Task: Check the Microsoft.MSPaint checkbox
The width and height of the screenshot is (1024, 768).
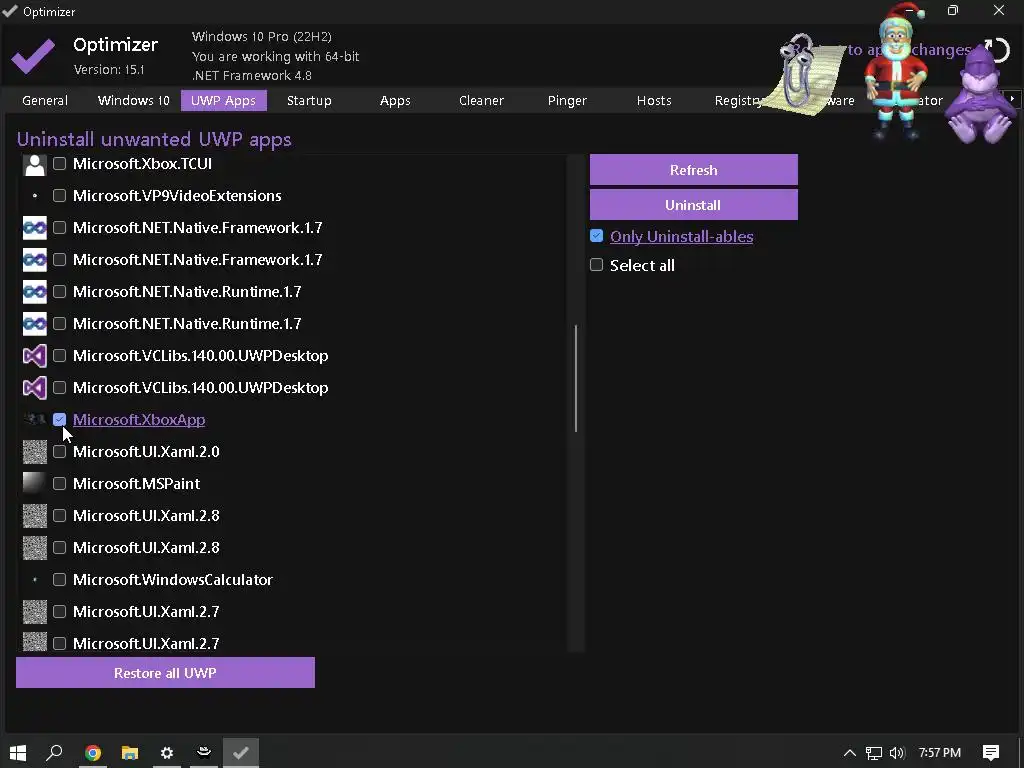Action: pos(59,483)
